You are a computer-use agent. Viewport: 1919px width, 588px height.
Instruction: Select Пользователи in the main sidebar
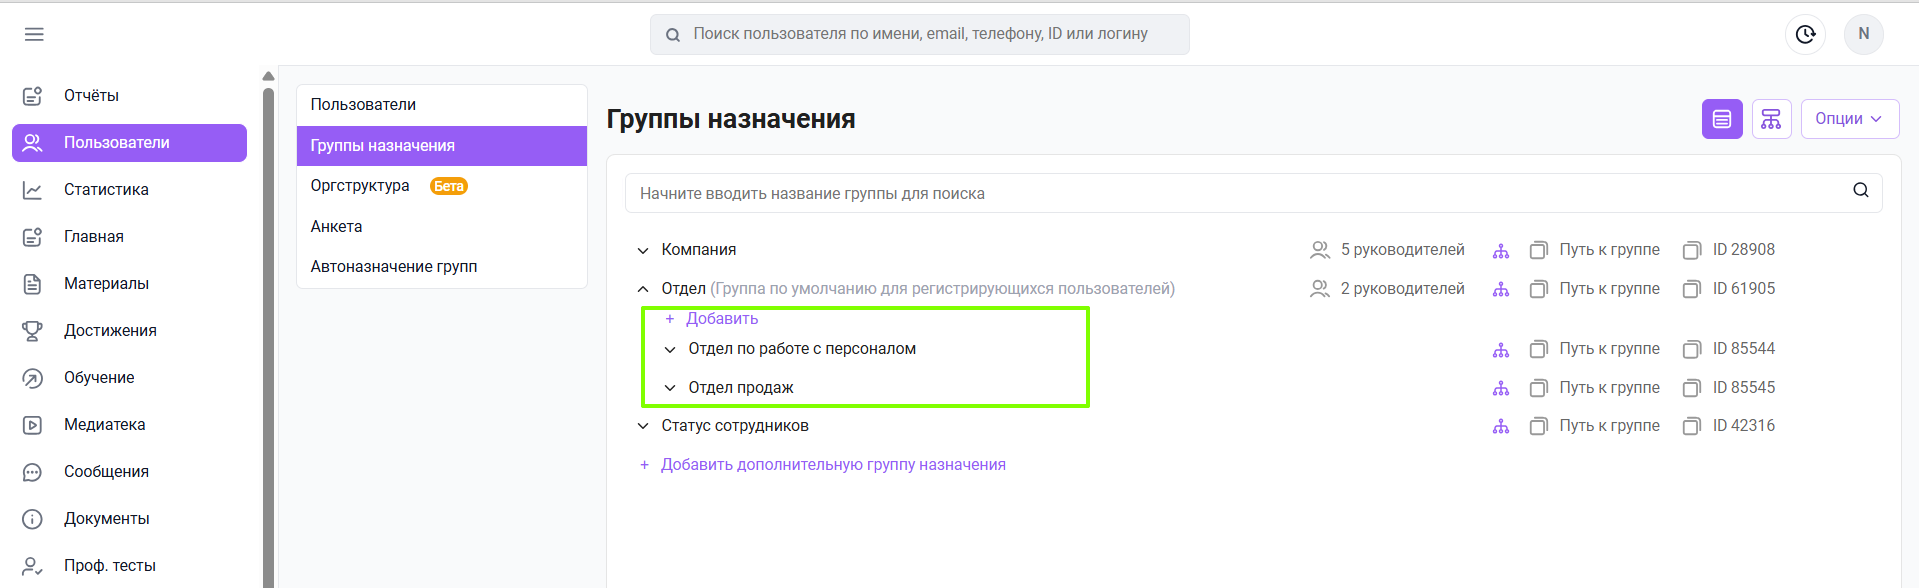click(x=129, y=143)
